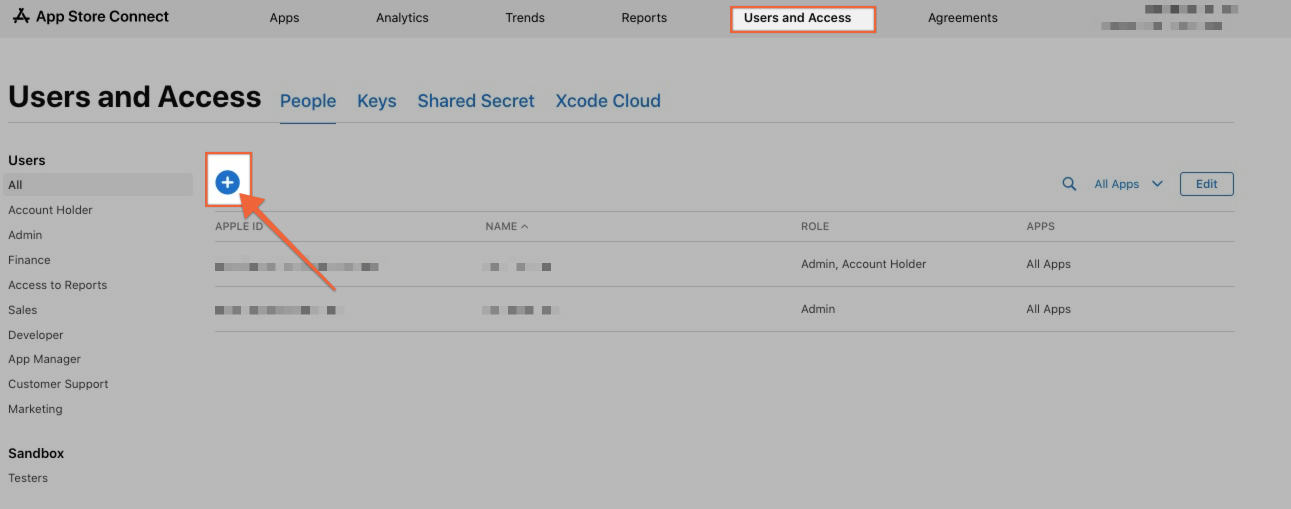
Task: Open the Apps top navigation item
Action: (x=284, y=18)
